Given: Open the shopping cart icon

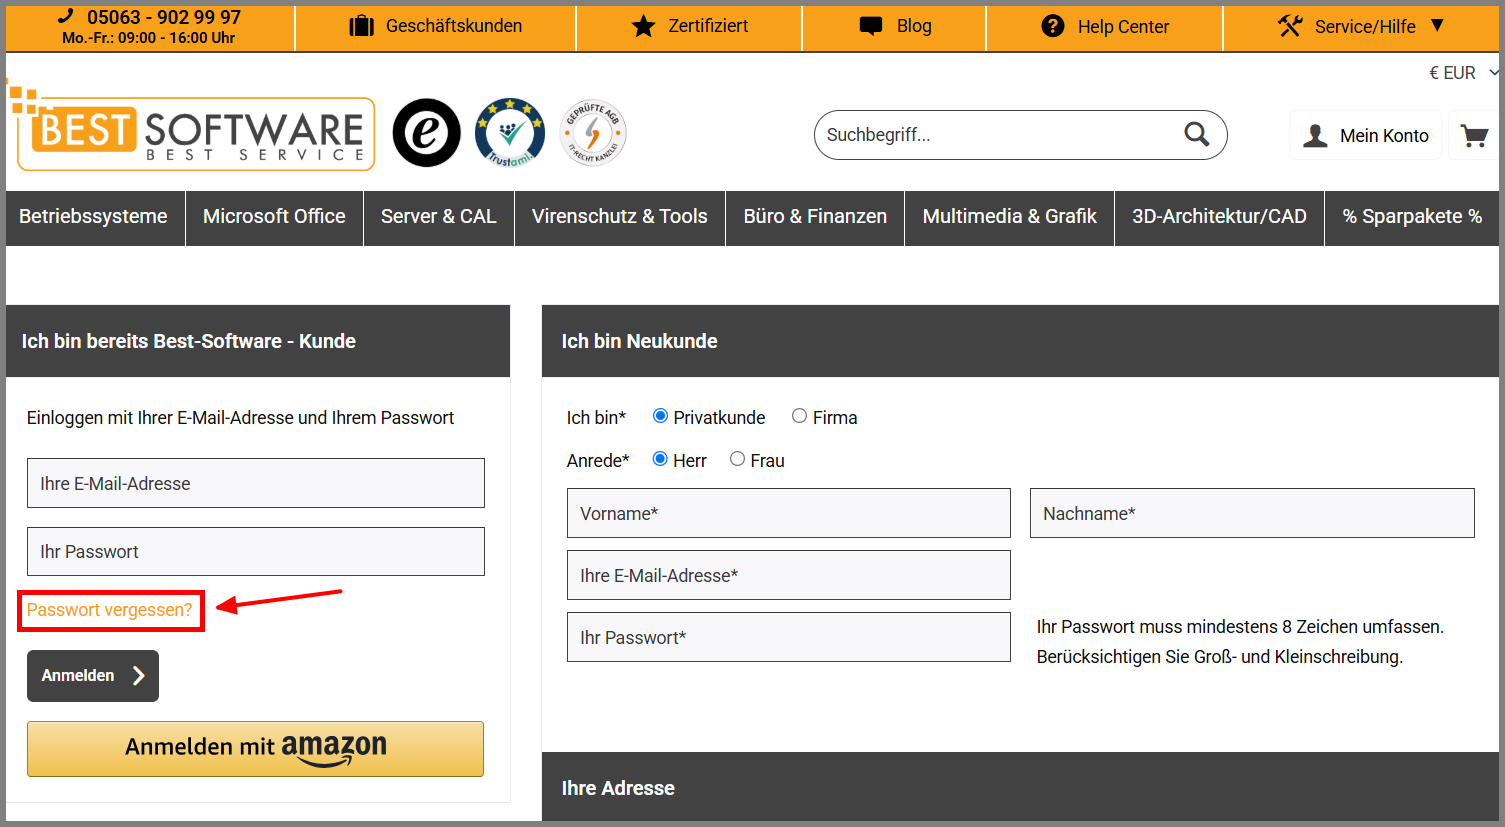Looking at the screenshot, I should pos(1474,136).
